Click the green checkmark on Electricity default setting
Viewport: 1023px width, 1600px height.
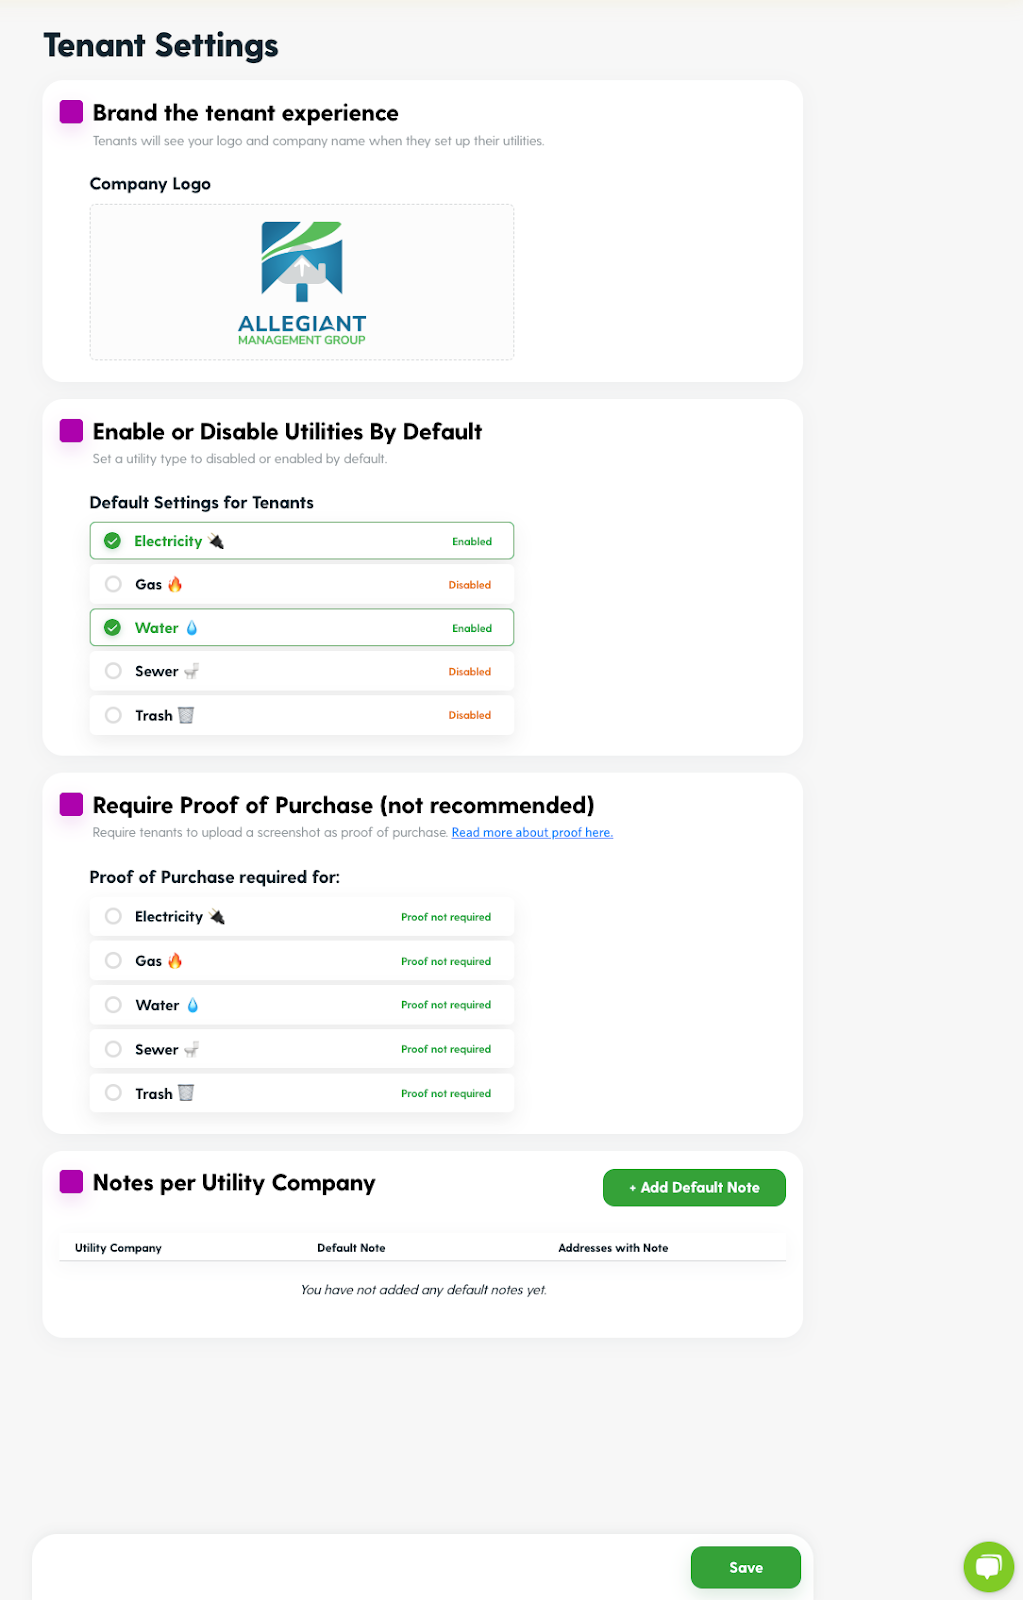point(113,541)
